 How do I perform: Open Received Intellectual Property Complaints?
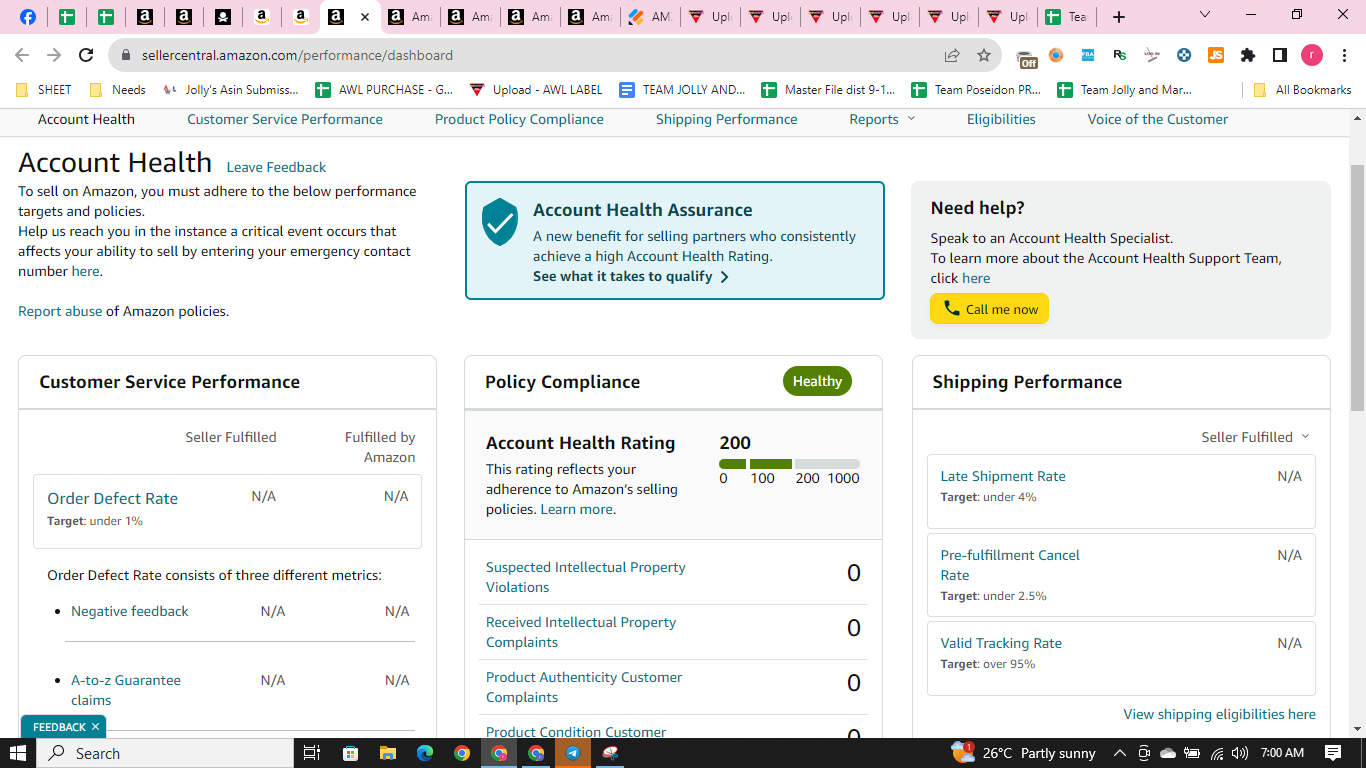581,632
